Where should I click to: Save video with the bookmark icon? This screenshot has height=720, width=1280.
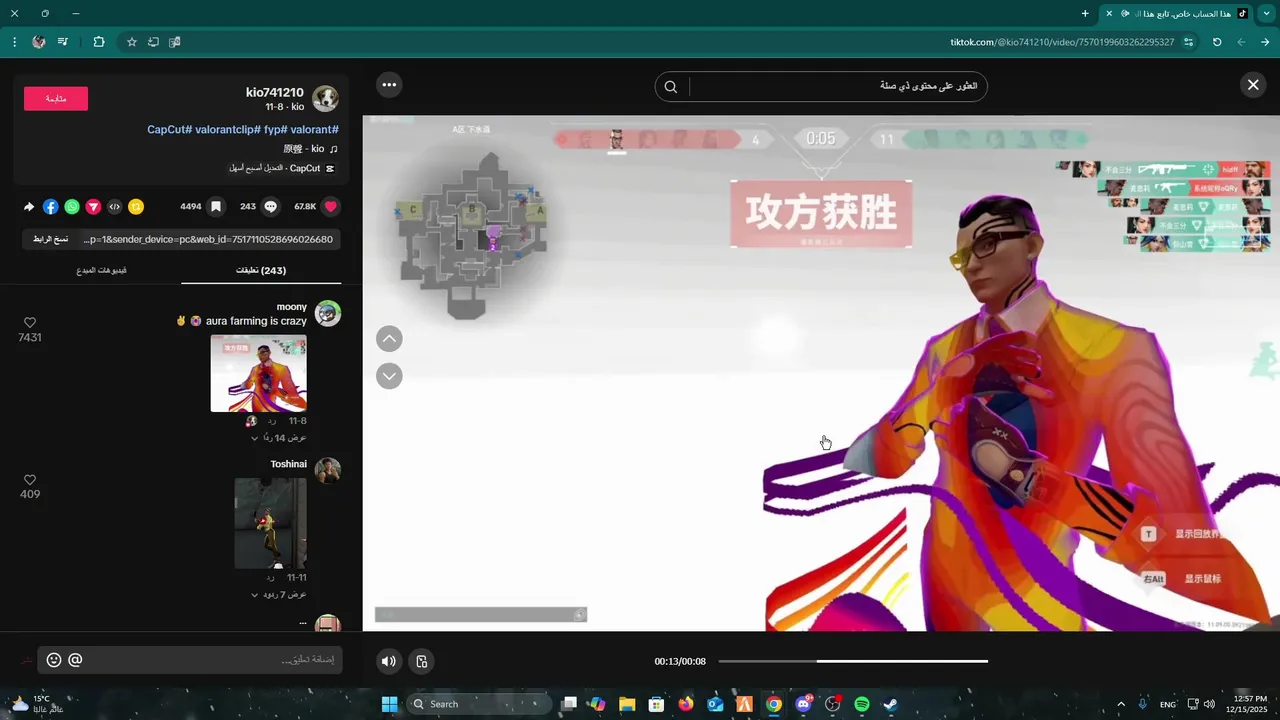click(x=216, y=207)
